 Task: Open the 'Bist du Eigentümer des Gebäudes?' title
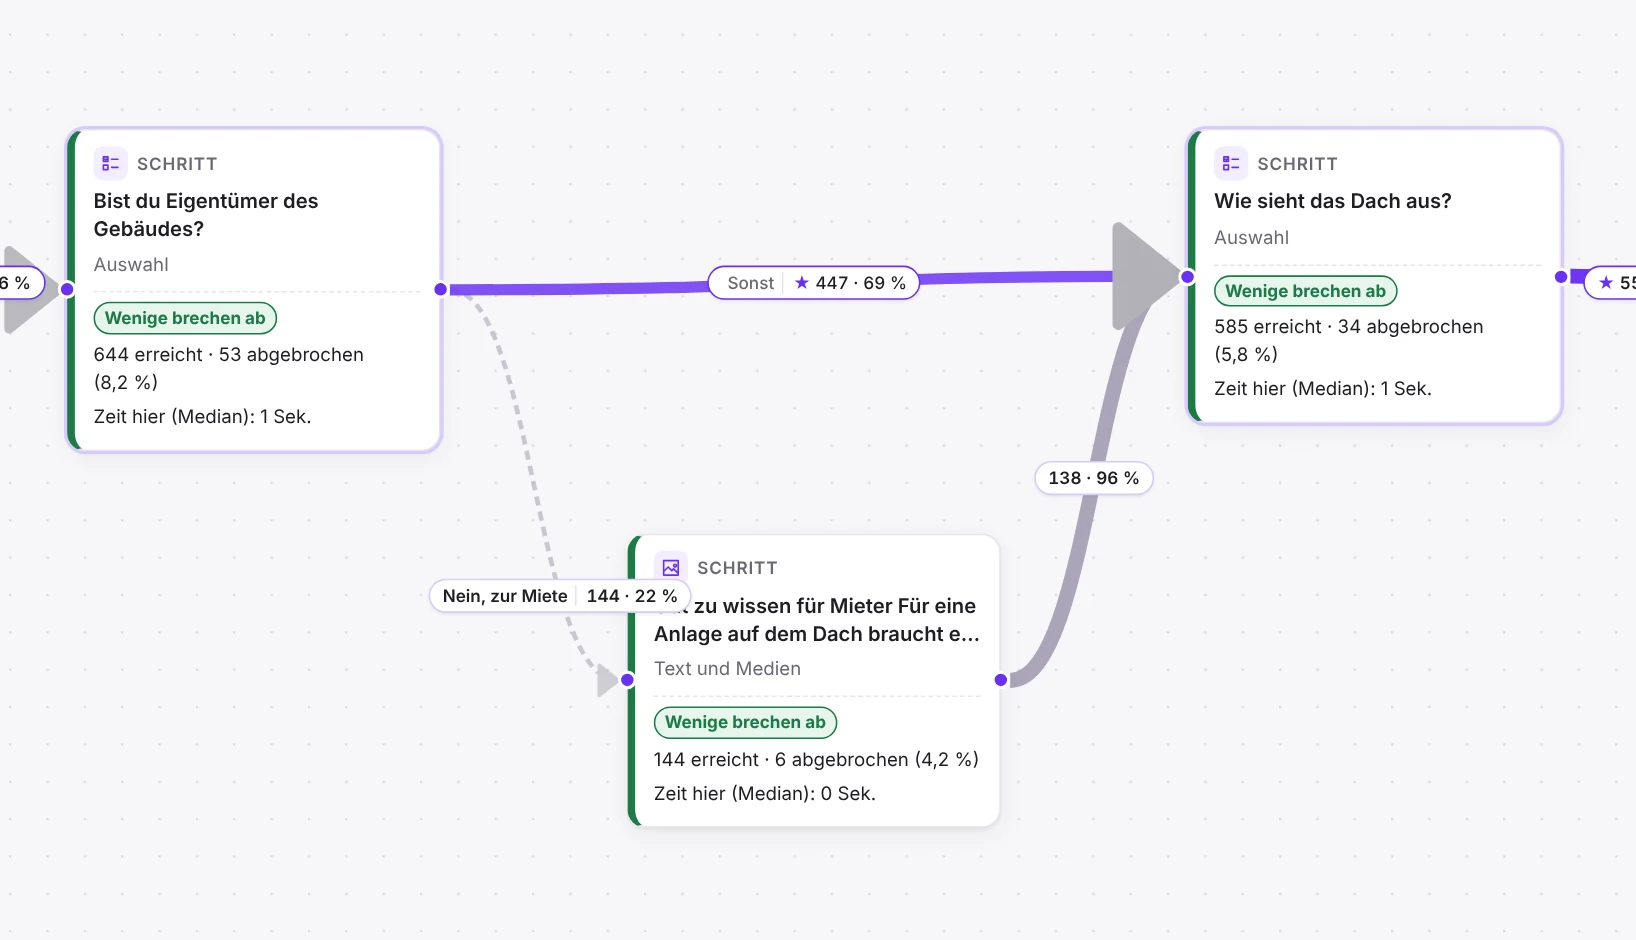click(206, 215)
